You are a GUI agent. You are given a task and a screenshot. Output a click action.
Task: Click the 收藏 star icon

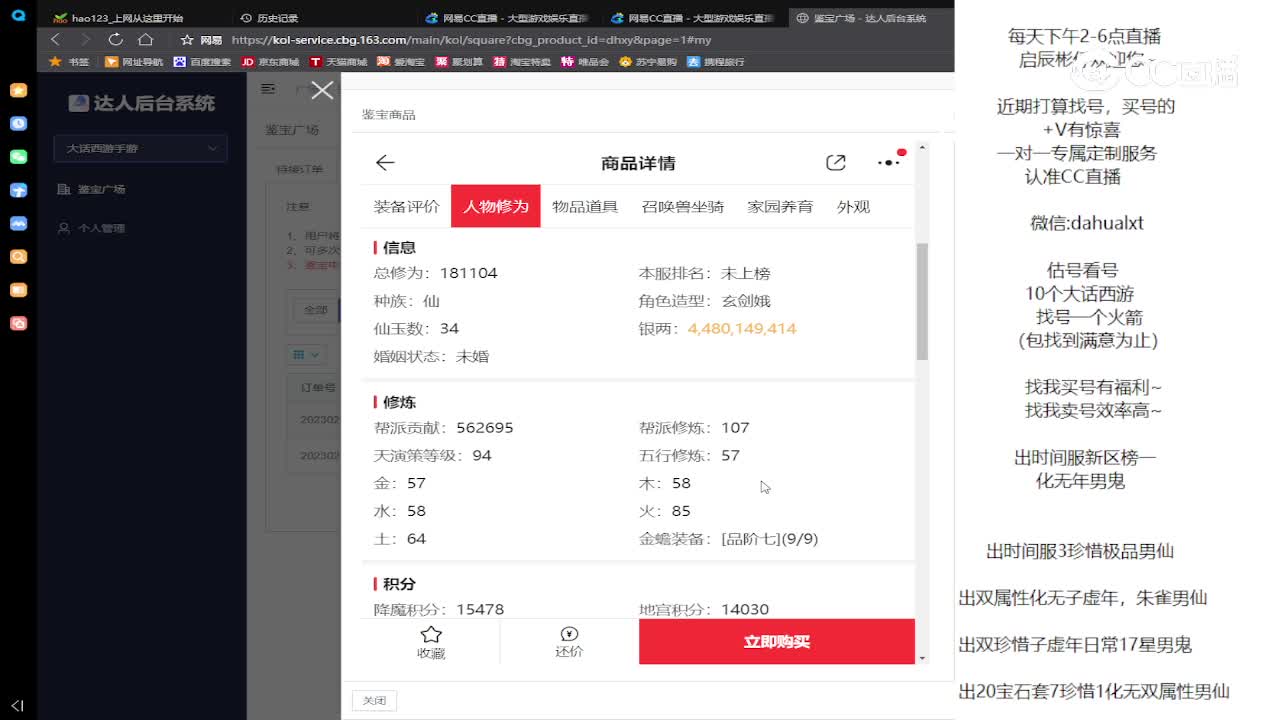click(x=431, y=634)
